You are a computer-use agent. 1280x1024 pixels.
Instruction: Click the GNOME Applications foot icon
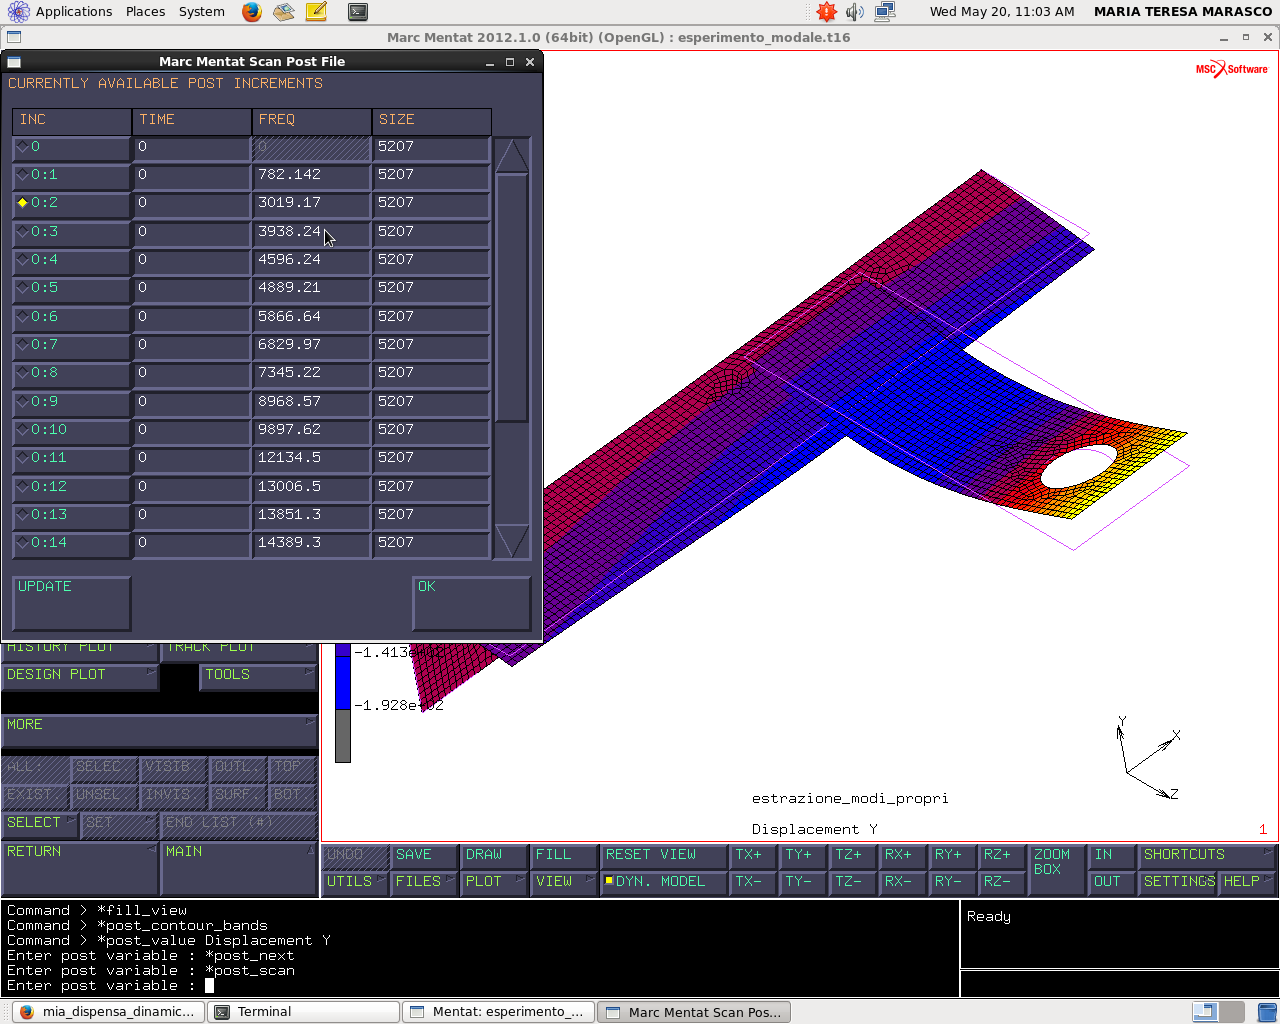click(x=18, y=12)
